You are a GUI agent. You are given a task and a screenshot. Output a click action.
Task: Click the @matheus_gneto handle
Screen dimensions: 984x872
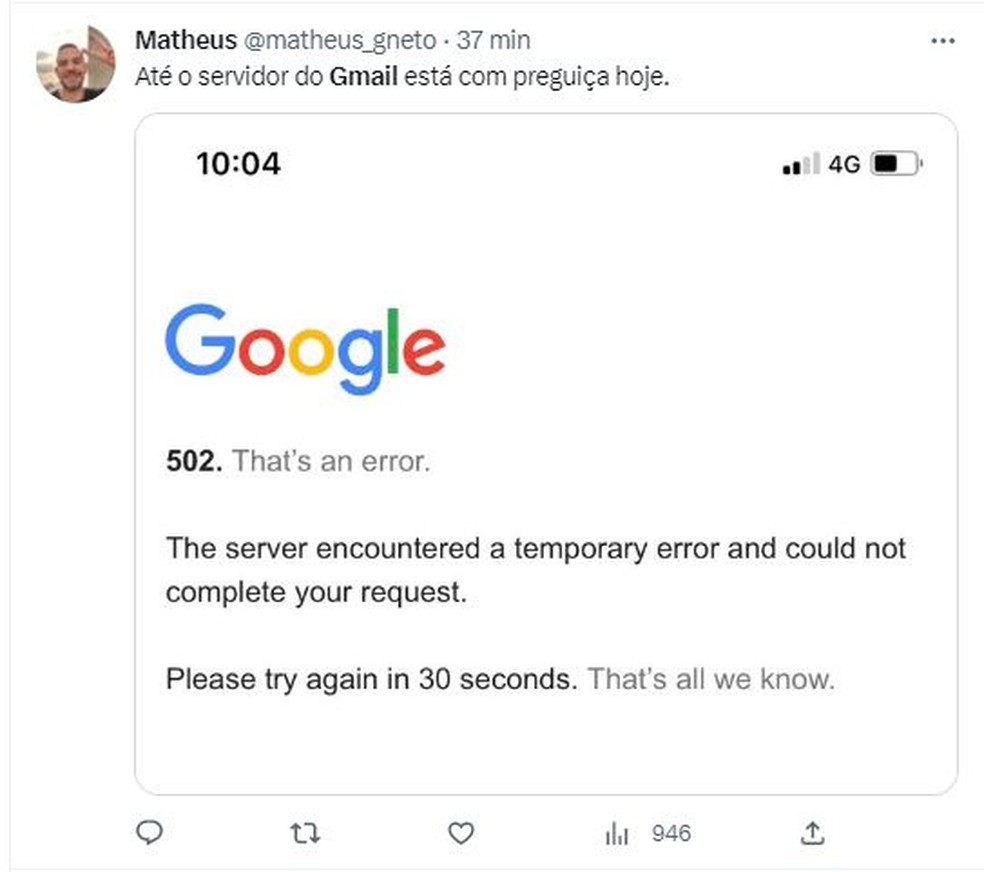[x=340, y=40]
